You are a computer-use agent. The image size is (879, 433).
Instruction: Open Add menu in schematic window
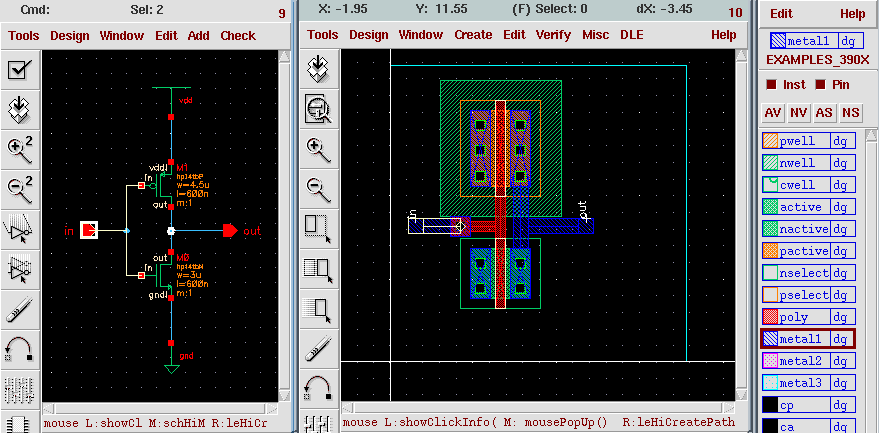(198, 36)
